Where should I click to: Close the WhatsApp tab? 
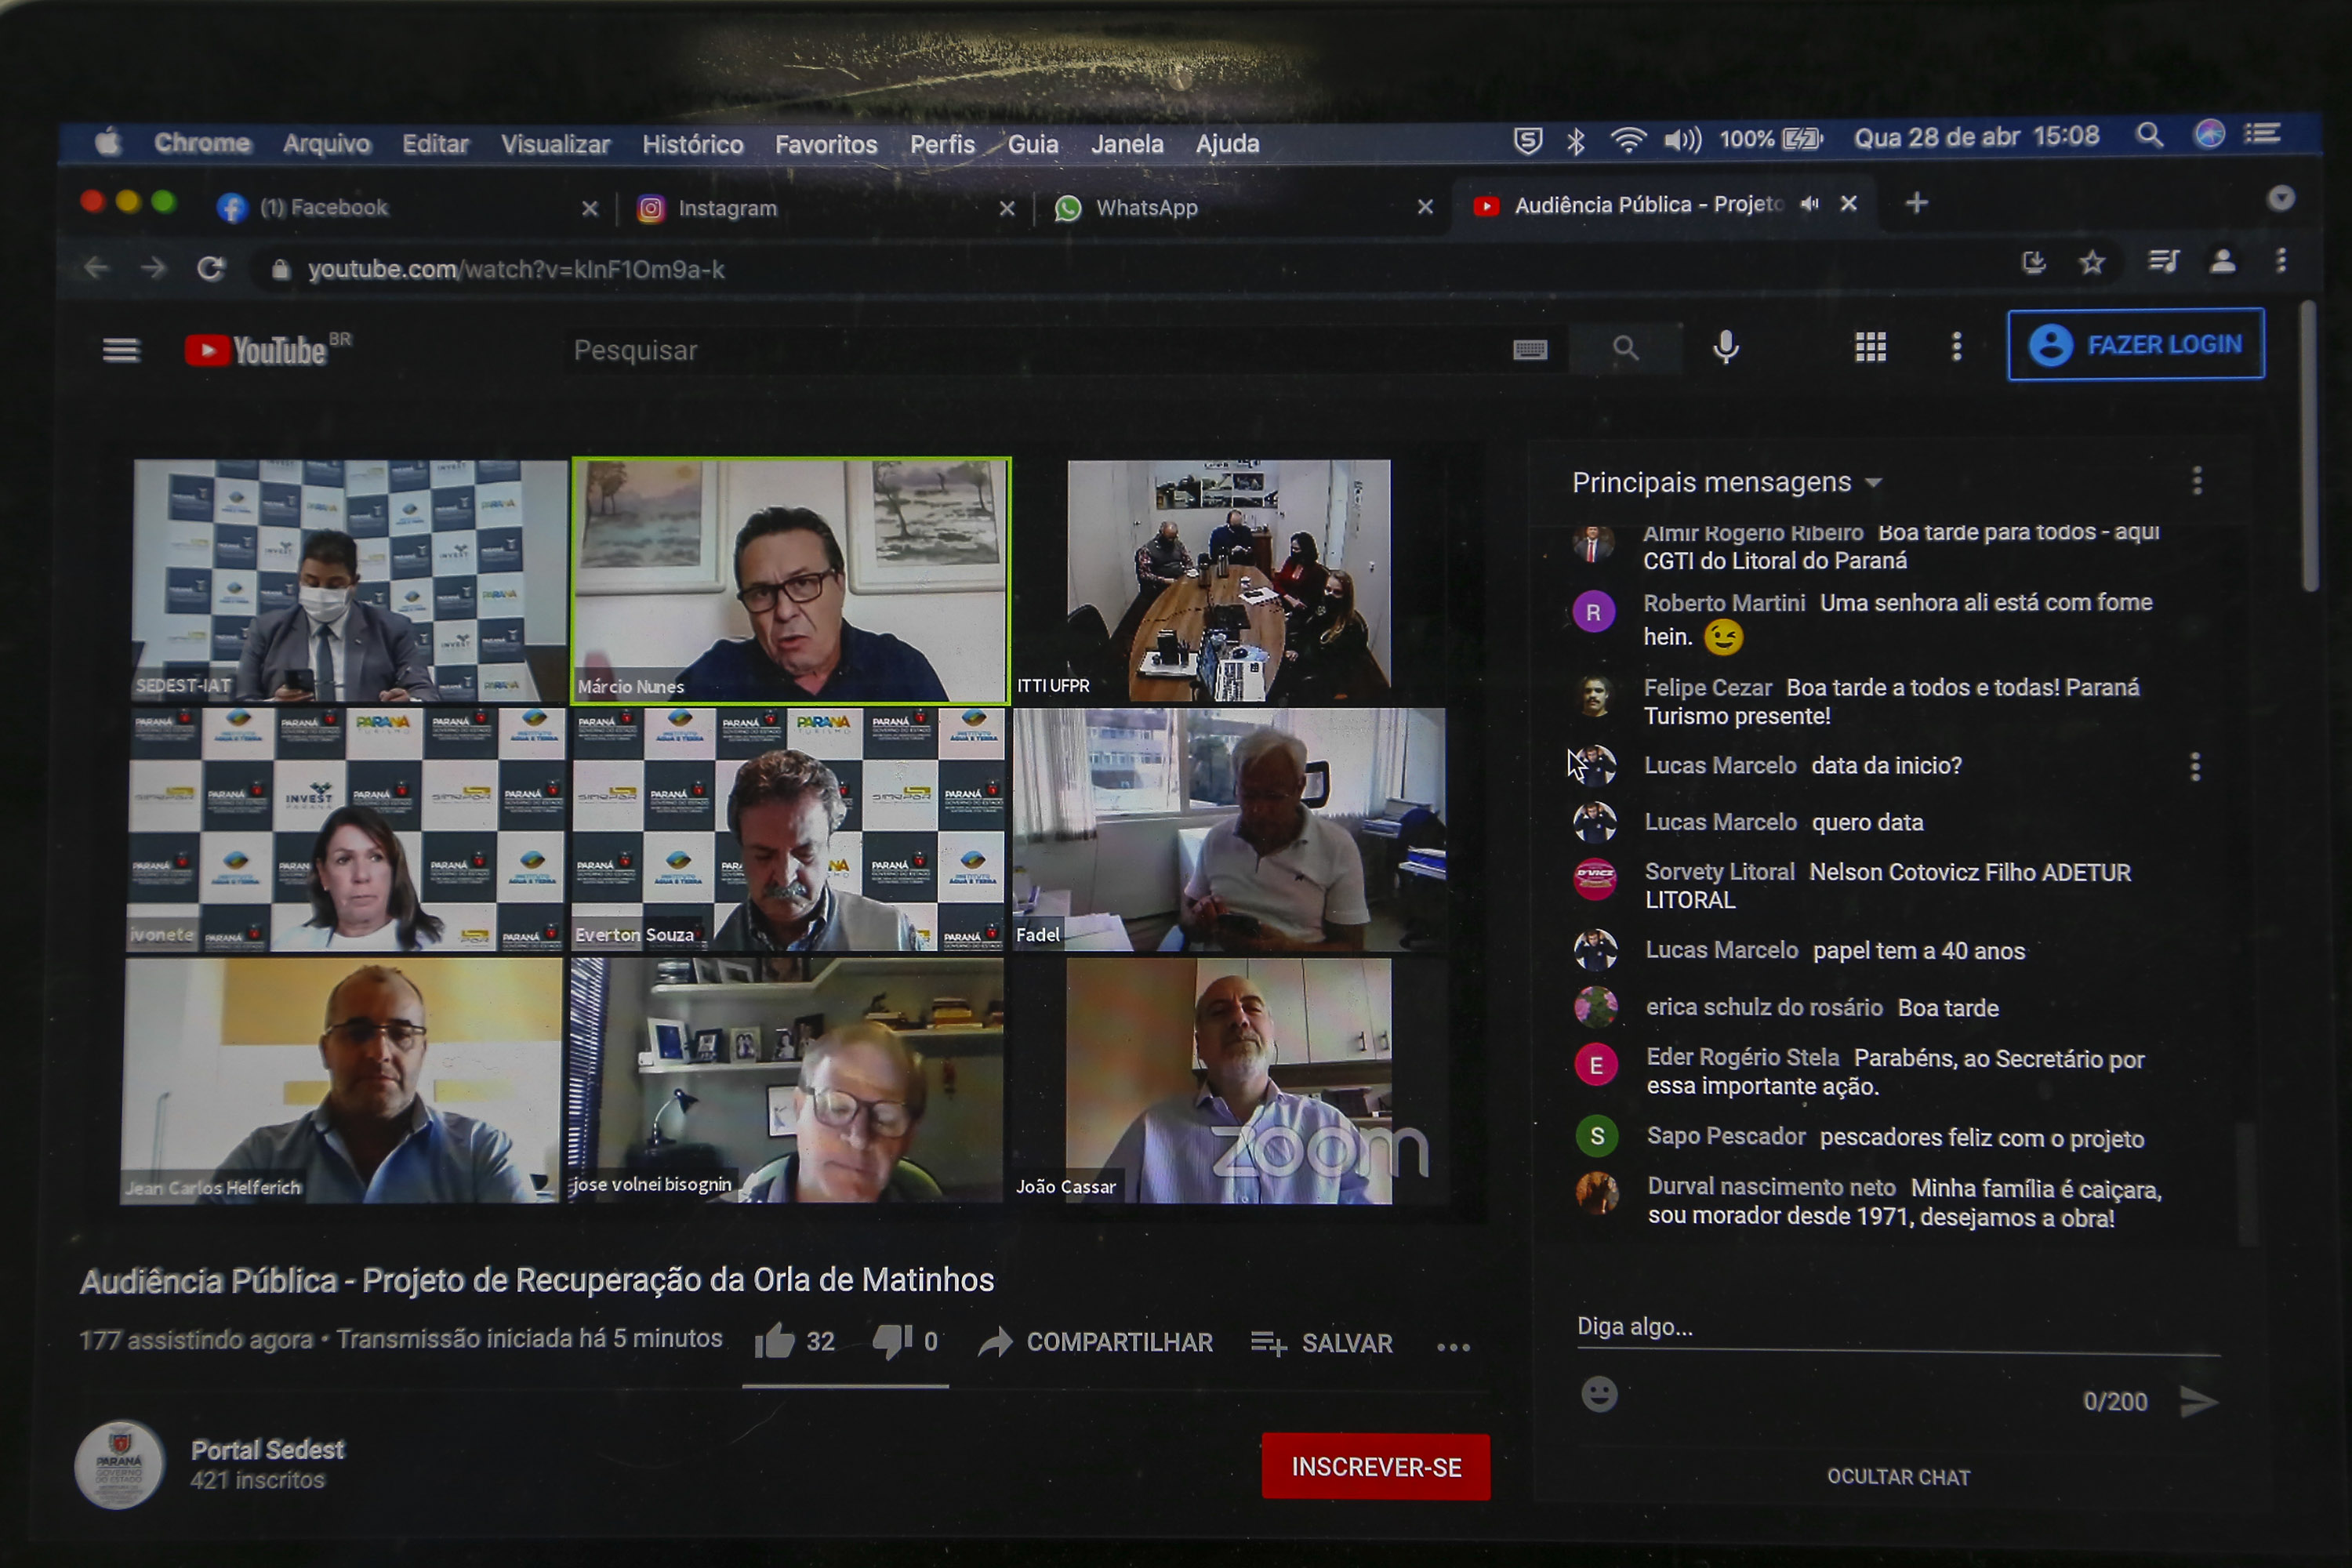click(x=1425, y=207)
